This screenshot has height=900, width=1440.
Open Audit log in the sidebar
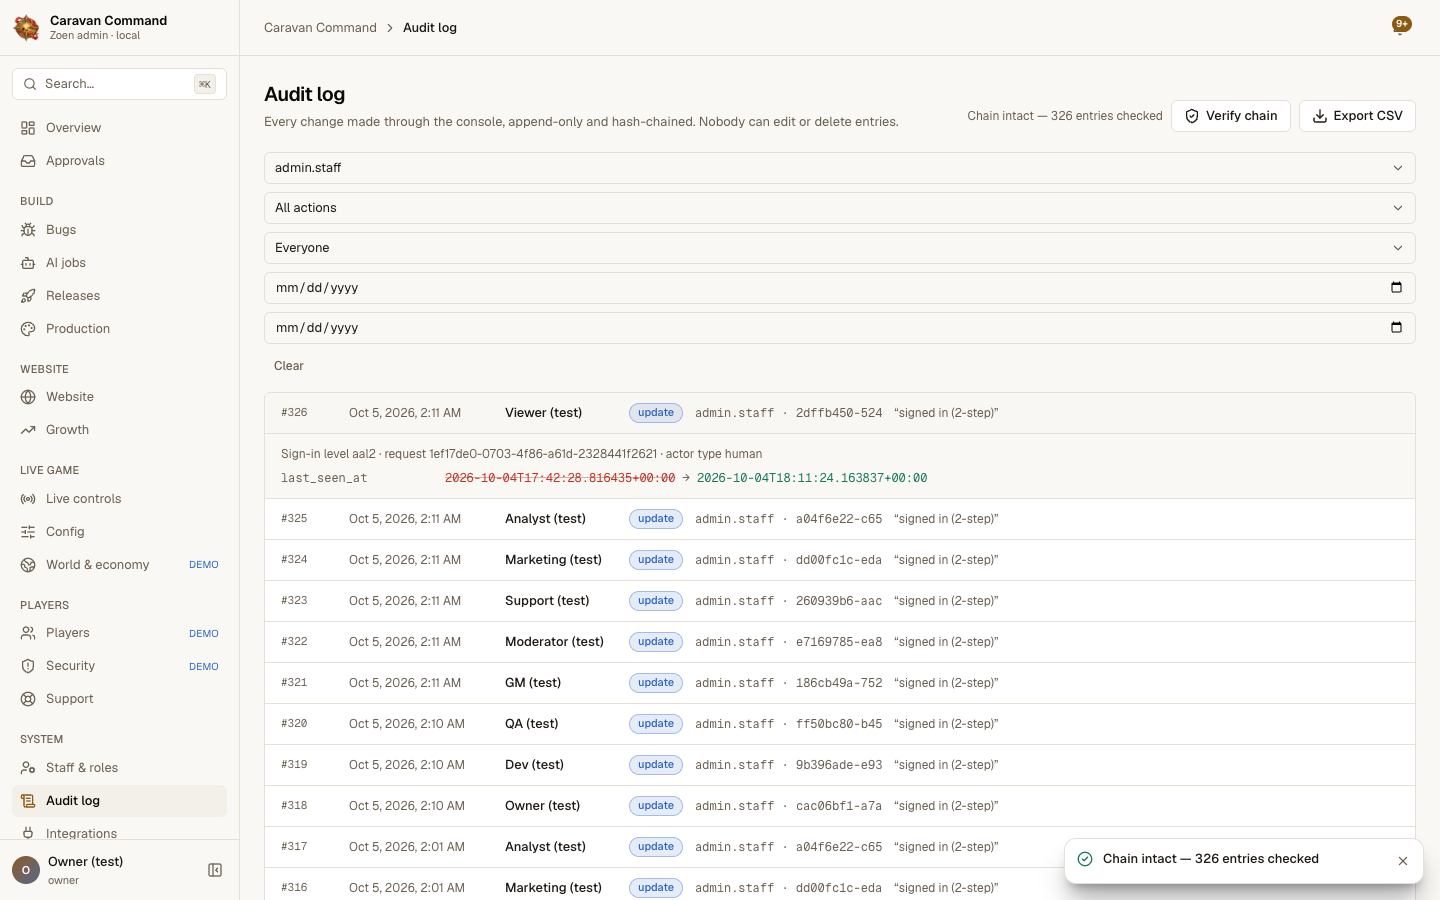(119, 801)
